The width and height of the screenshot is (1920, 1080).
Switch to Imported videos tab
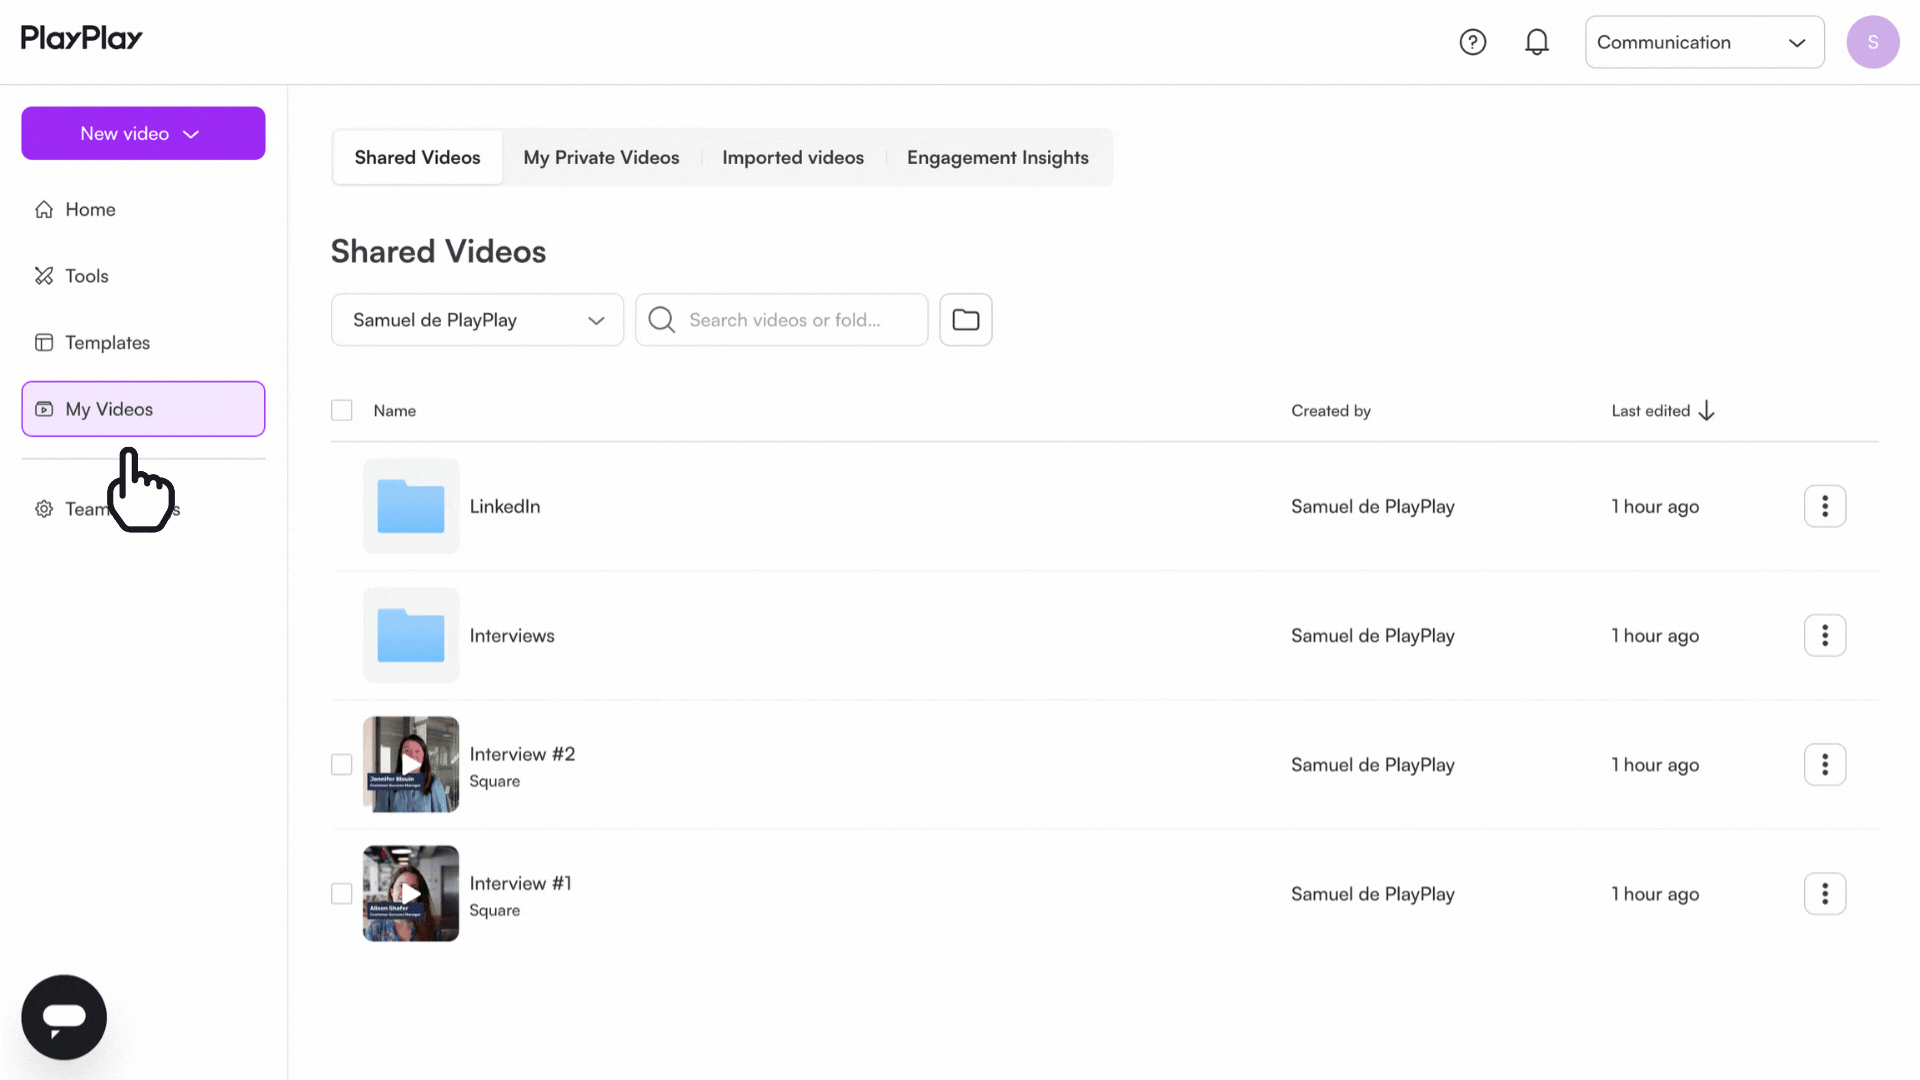pyautogui.click(x=793, y=158)
